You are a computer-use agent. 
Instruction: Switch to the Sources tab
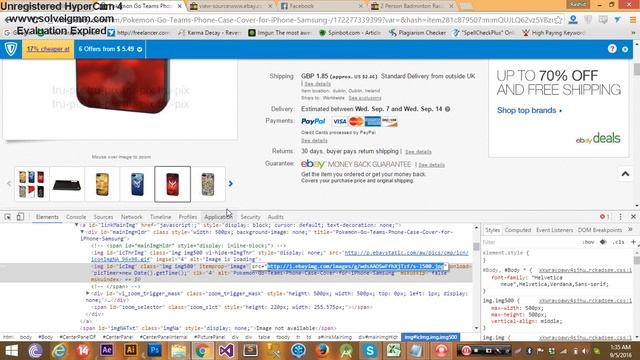tap(103, 217)
